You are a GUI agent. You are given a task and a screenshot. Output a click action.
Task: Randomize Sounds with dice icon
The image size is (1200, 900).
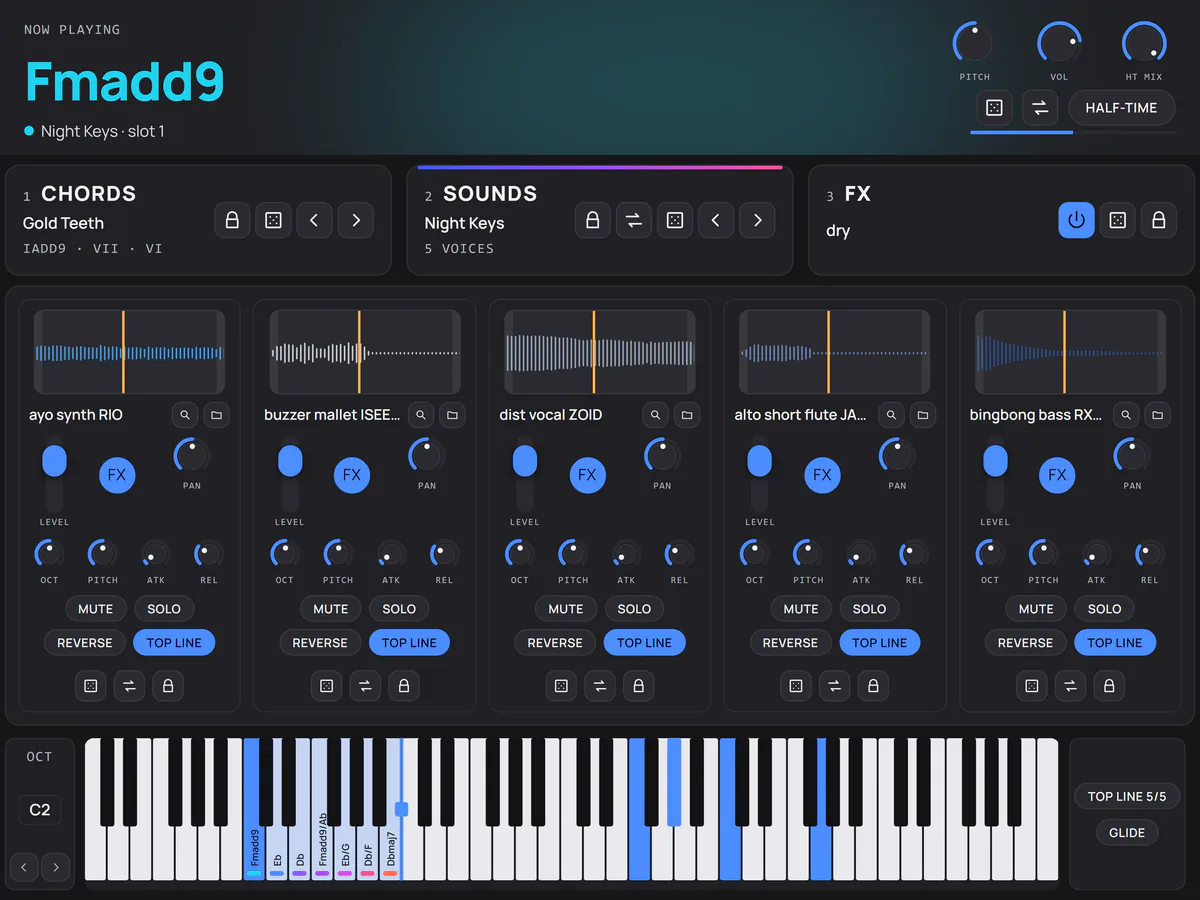point(675,220)
